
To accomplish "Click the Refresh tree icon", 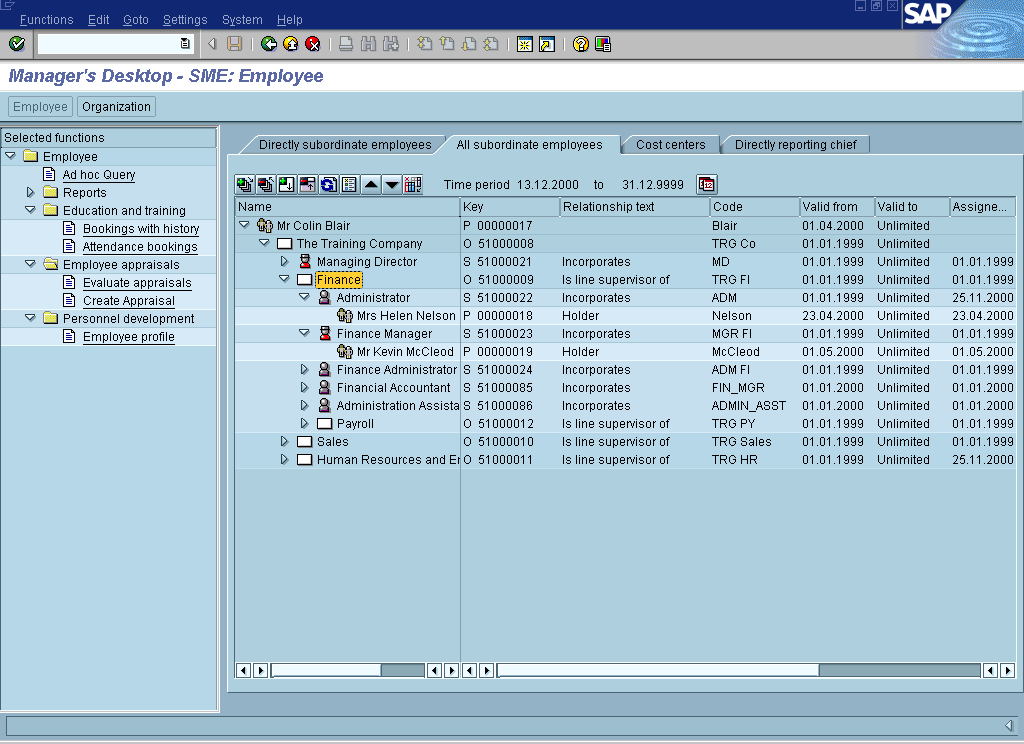I will [328, 185].
